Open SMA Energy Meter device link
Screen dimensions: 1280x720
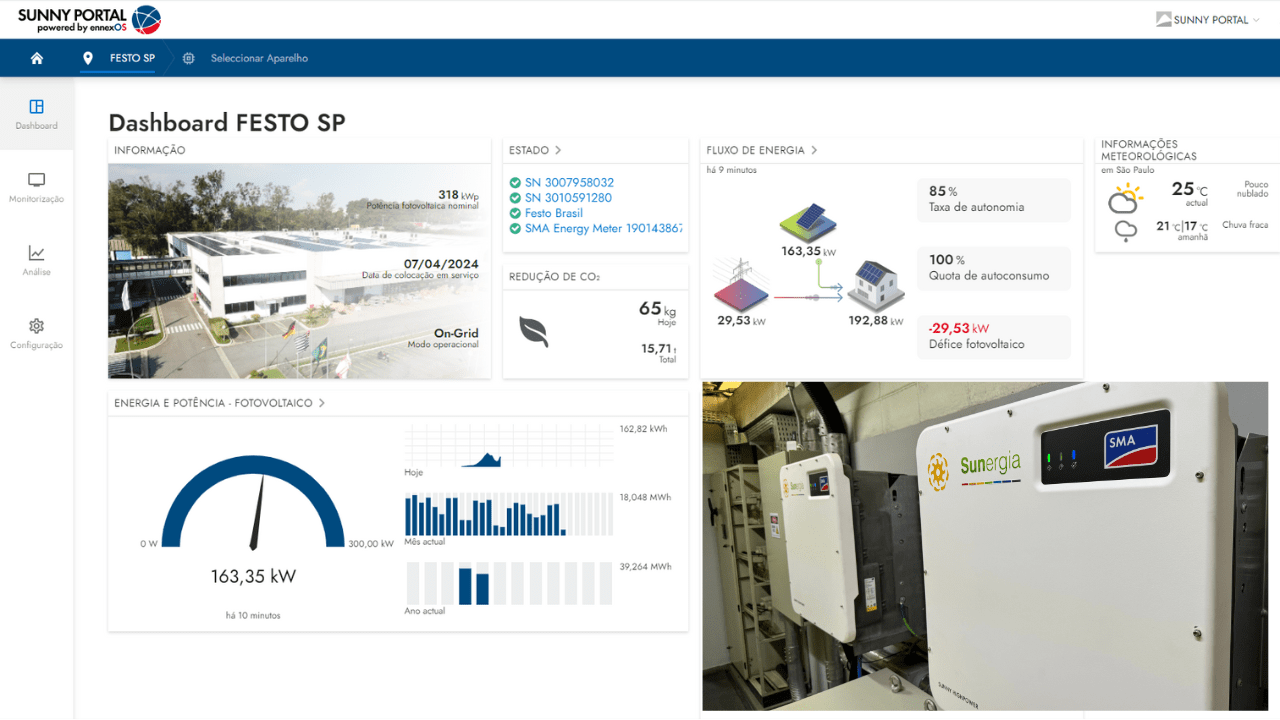(x=603, y=228)
